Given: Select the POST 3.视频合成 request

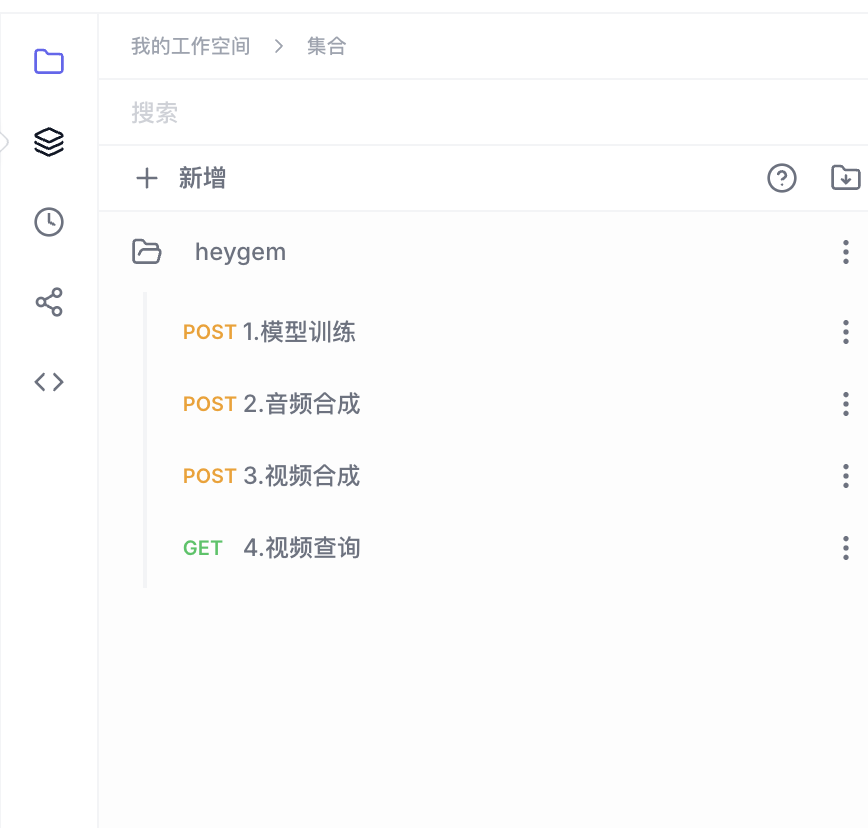Looking at the screenshot, I should click(300, 476).
